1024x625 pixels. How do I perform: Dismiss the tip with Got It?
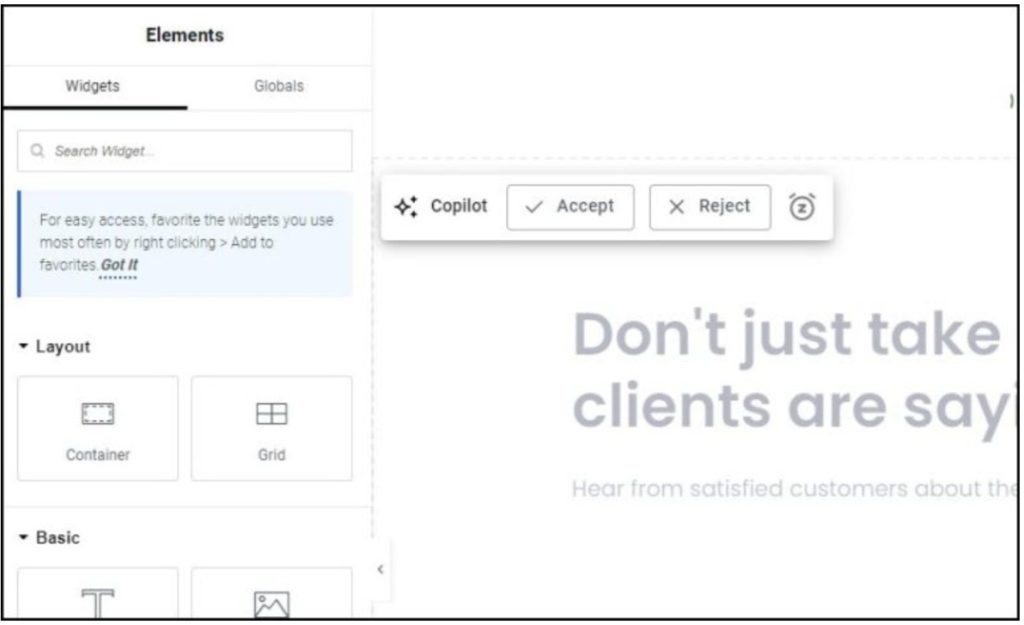pos(119,265)
